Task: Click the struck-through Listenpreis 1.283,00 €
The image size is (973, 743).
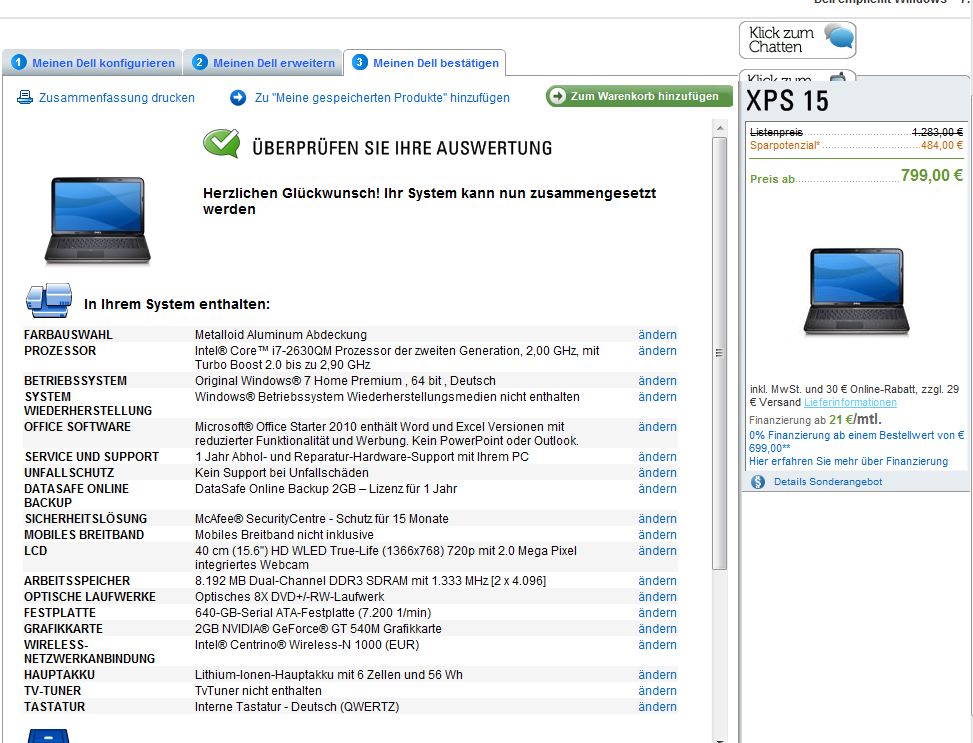Action: pyautogui.click(x=937, y=132)
